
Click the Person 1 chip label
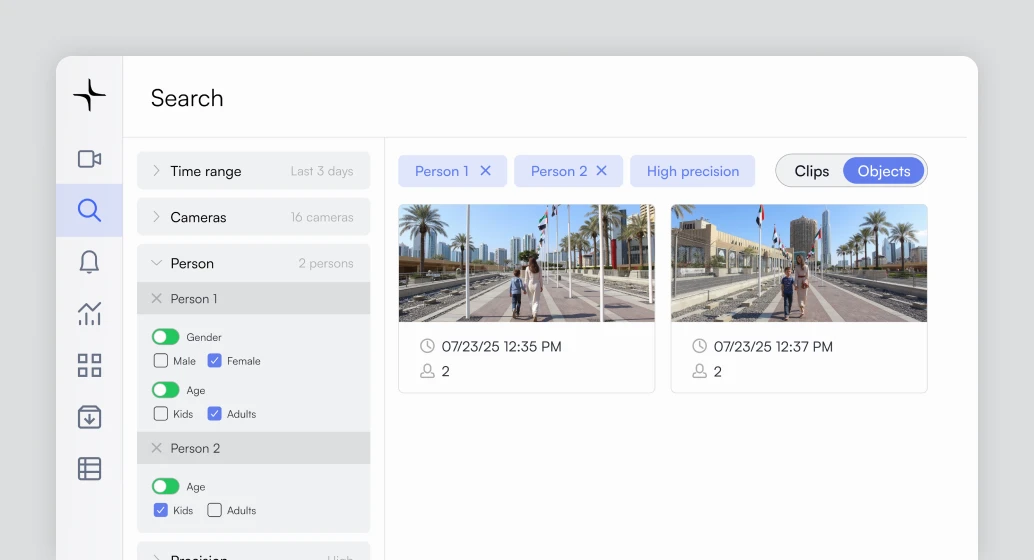tap(442, 171)
